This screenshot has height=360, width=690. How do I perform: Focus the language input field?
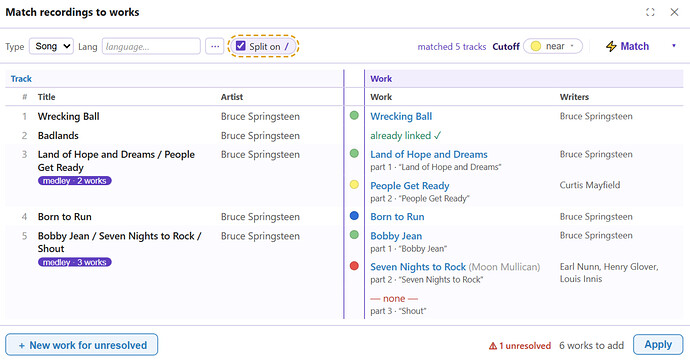(151, 46)
